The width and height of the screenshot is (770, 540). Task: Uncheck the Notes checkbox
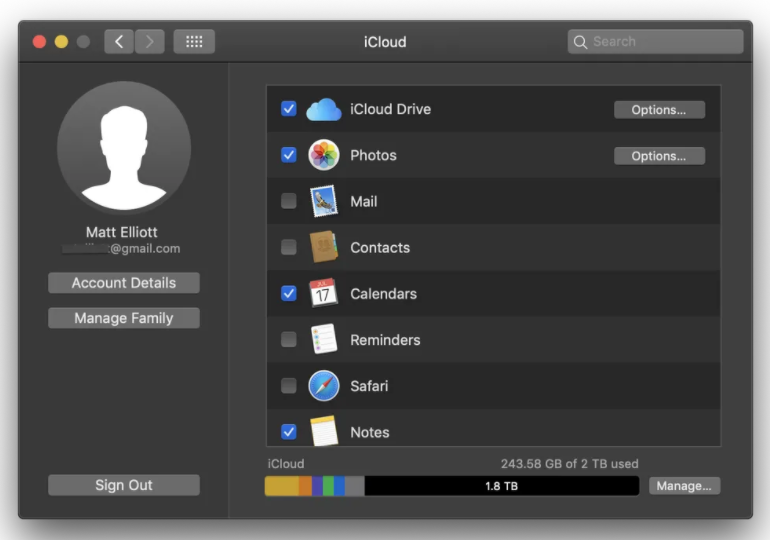click(289, 432)
